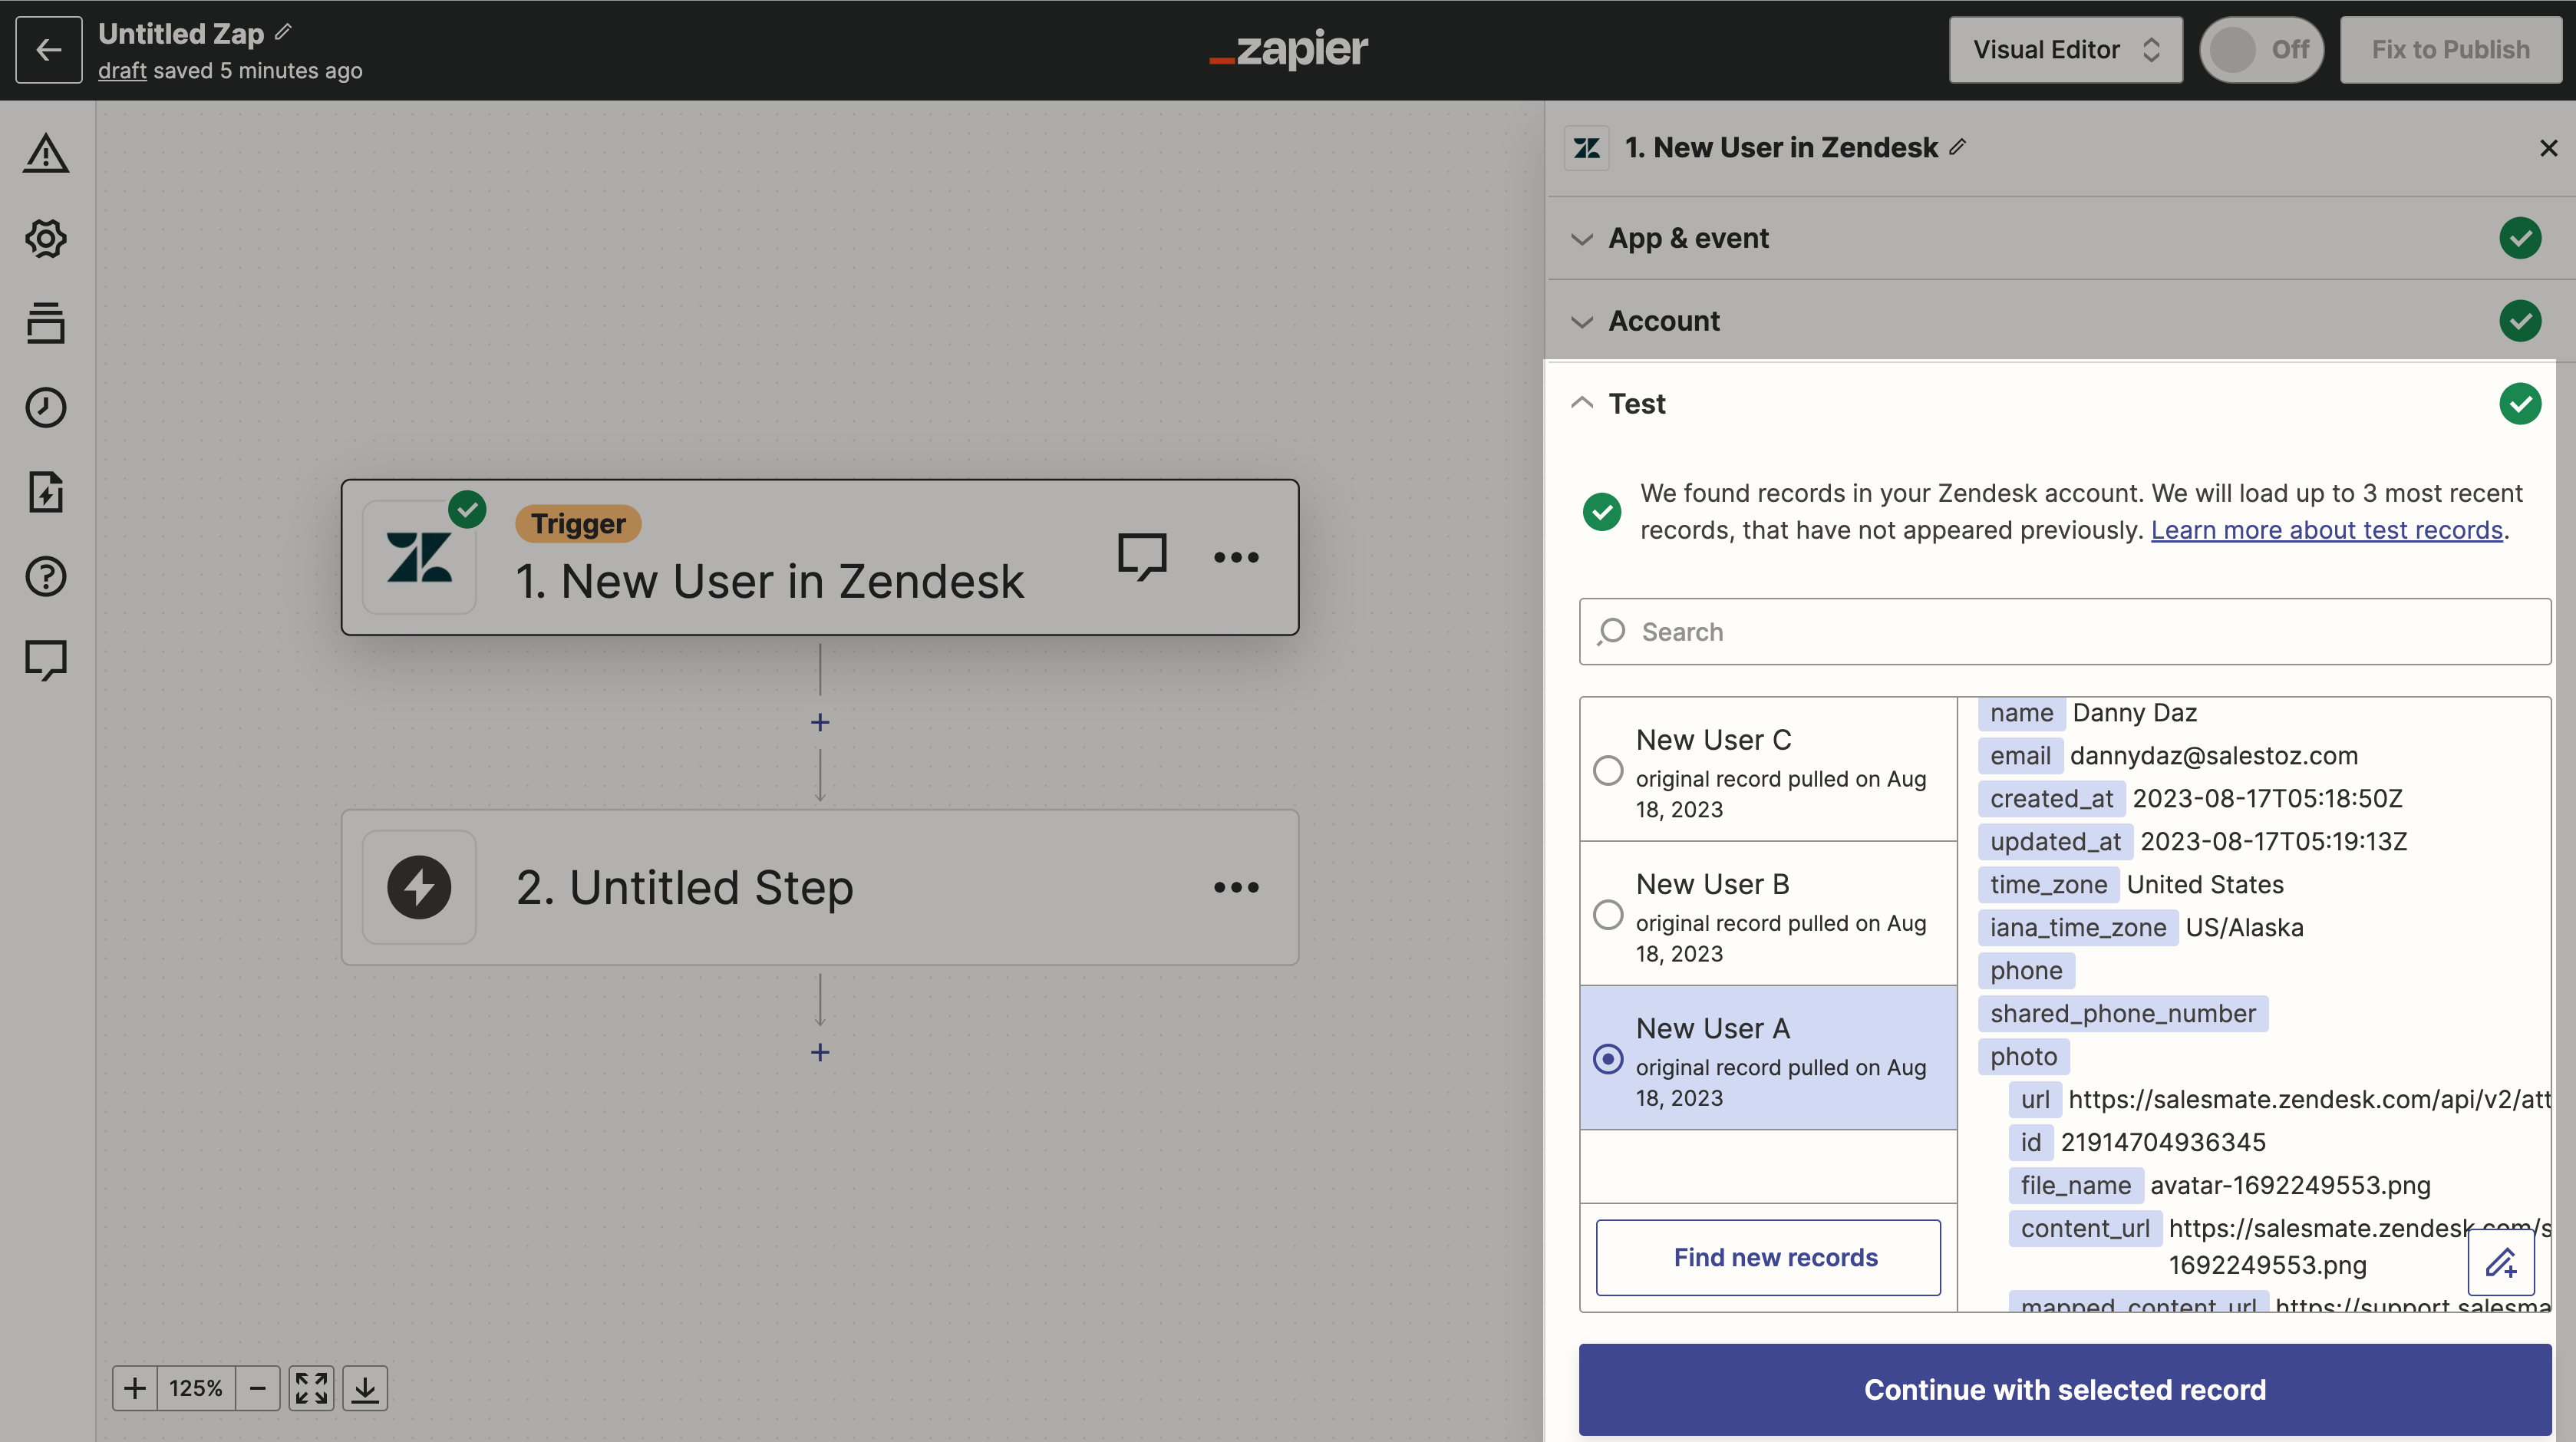The image size is (2576, 1442).
Task: Click the US/Alaska value
Action: [x=2244, y=927]
